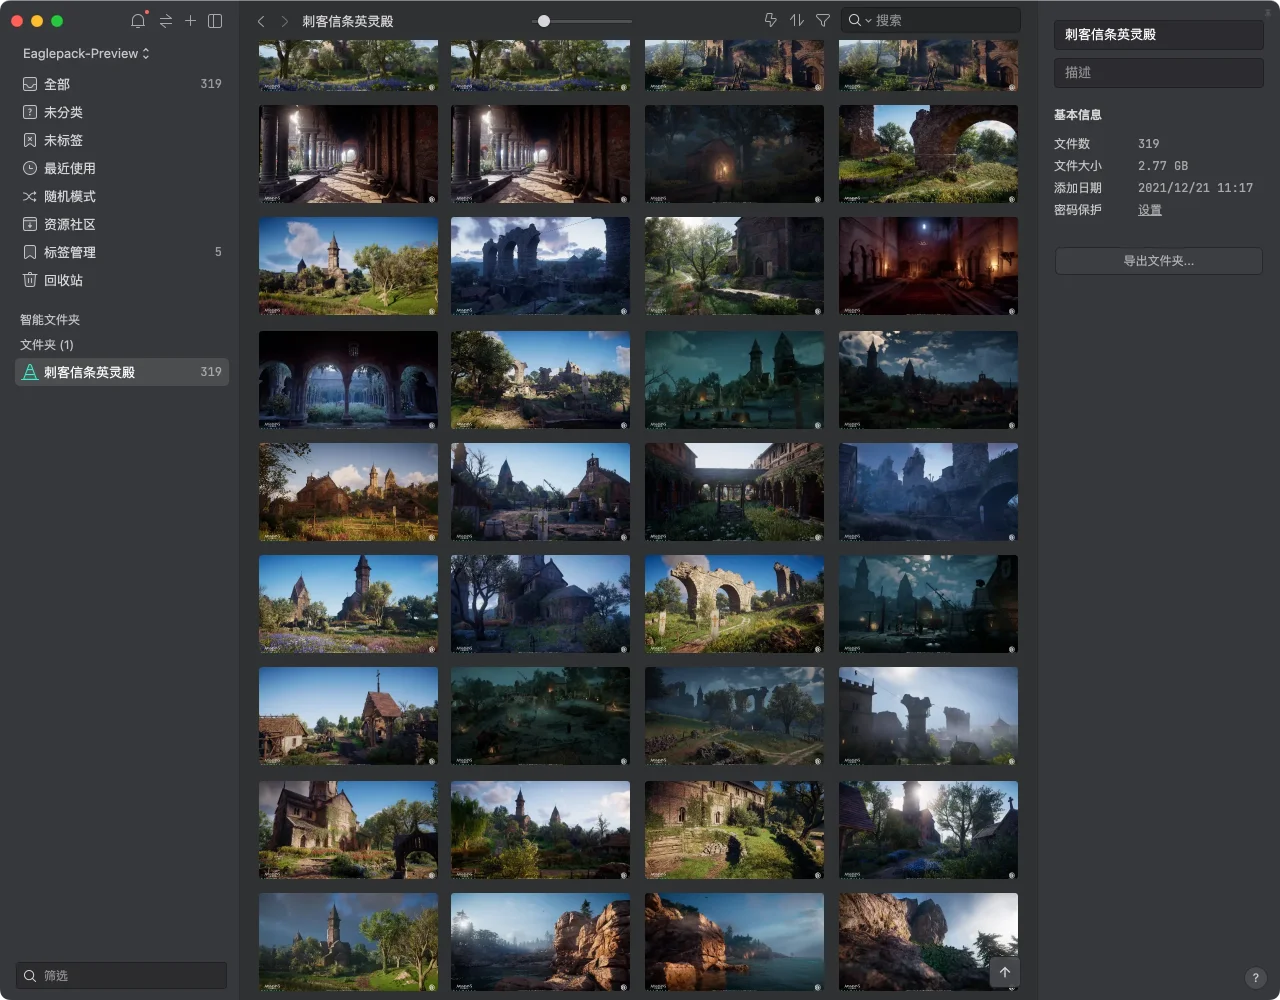Open the Eaglepack-Preview library switcher
The width and height of the screenshot is (1280, 1000).
(x=86, y=53)
